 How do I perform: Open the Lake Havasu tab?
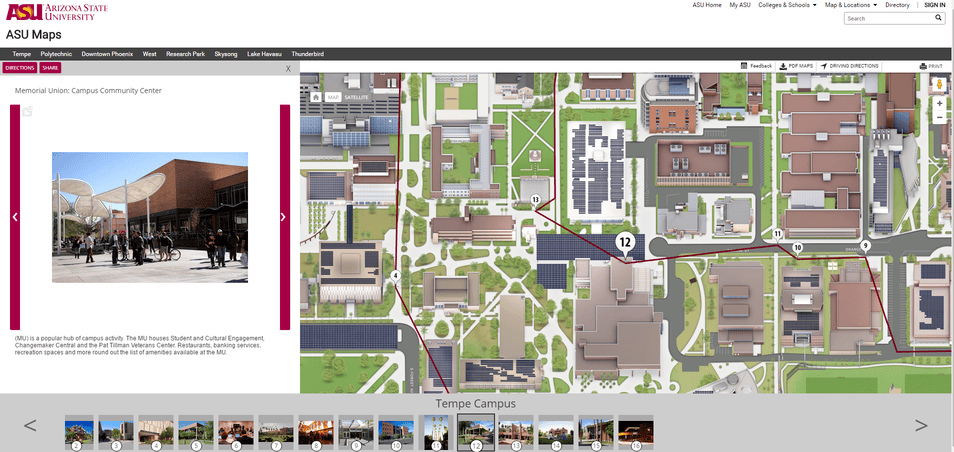coord(264,54)
